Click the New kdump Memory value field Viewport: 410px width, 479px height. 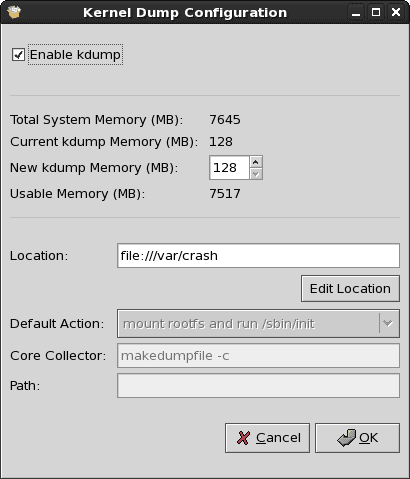pos(229,168)
